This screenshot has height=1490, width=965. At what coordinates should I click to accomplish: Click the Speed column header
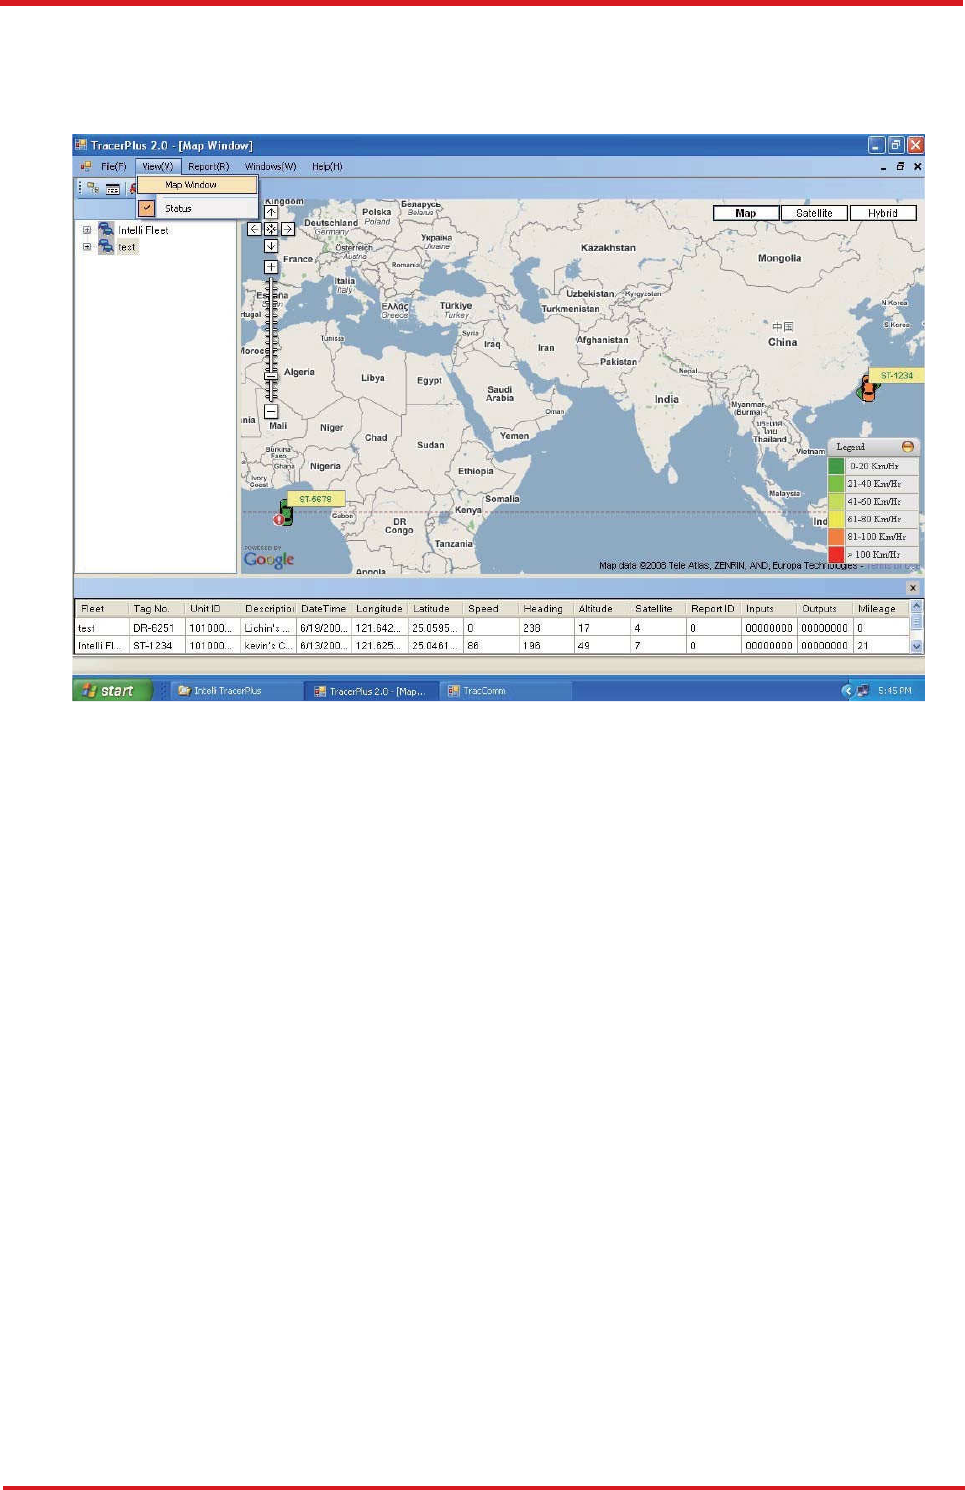coord(491,608)
